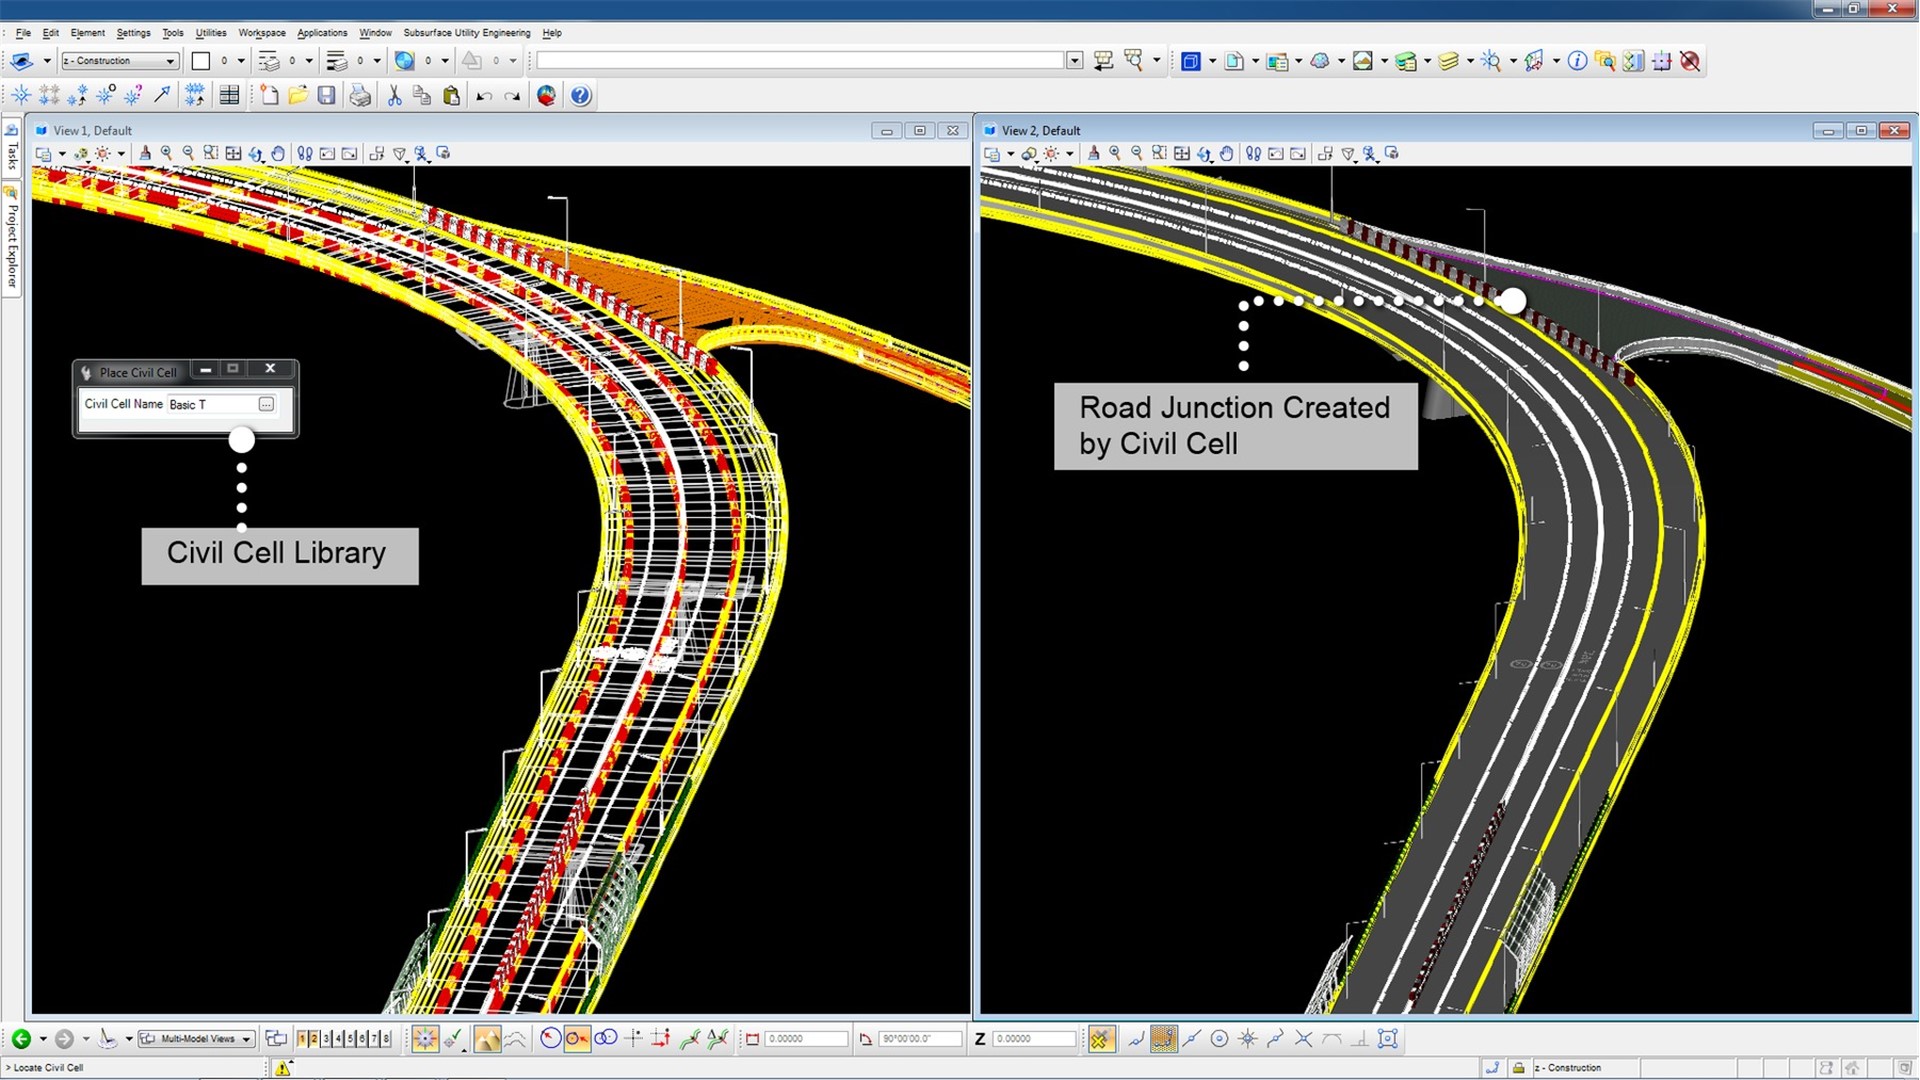
Task: Click the Help menu item
Action: click(x=554, y=32)
